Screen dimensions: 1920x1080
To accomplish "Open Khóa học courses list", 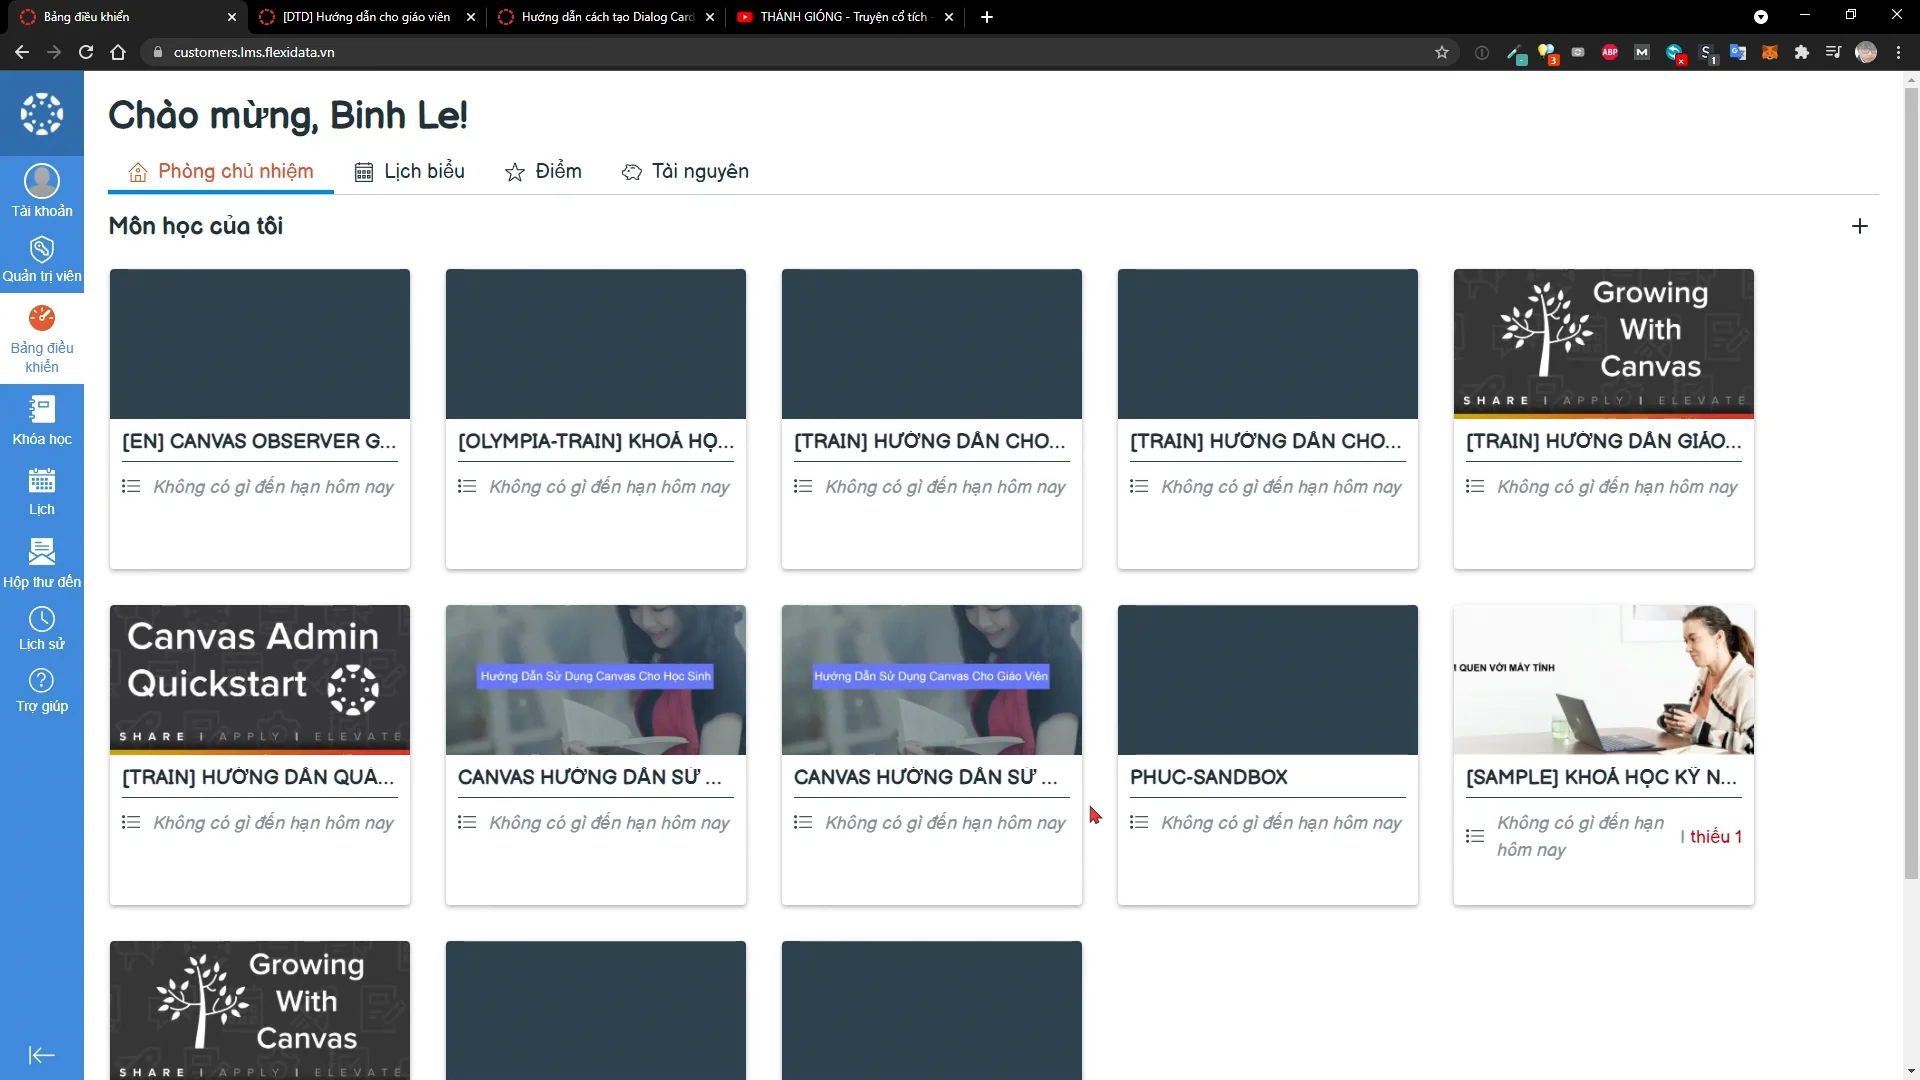I will pos(42,420).
